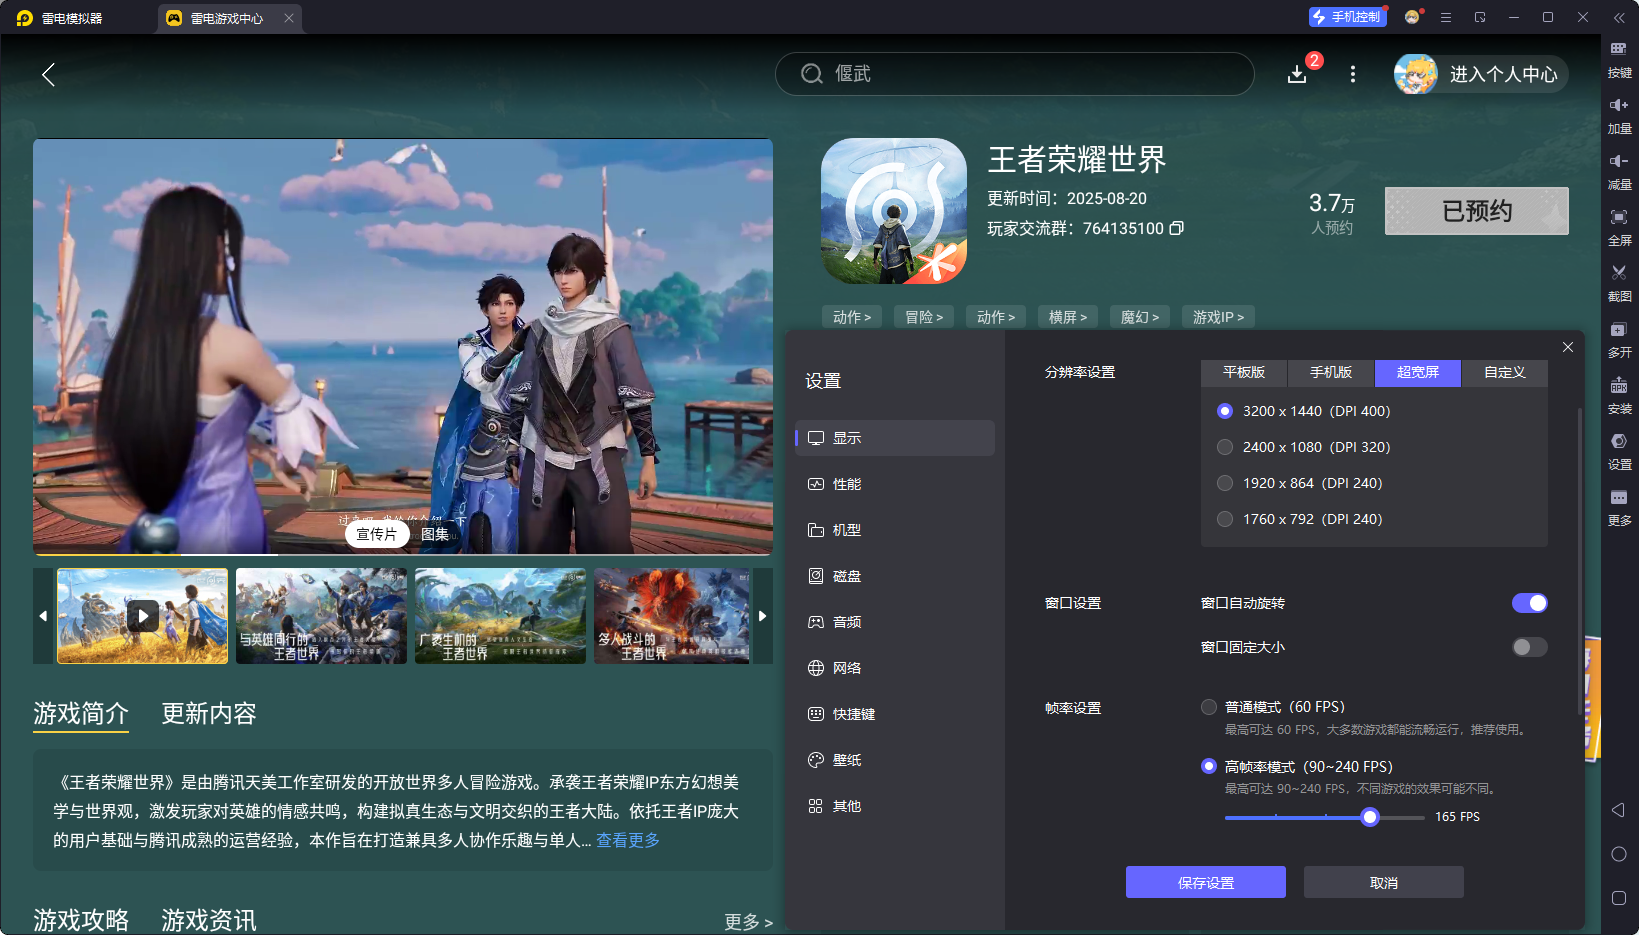The image size is (1639, 935).
Task: Open the 与英雄同行的王者世界 thumbnail
Action: tap(321, 616)
